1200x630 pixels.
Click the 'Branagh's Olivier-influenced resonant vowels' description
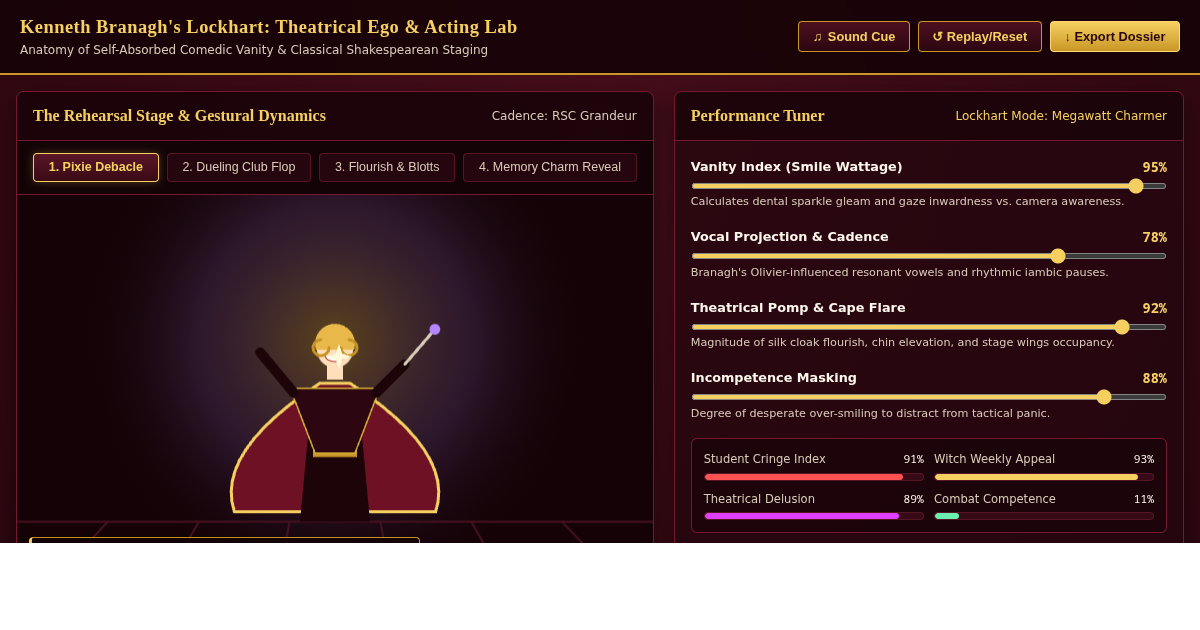tap(900, 273)
